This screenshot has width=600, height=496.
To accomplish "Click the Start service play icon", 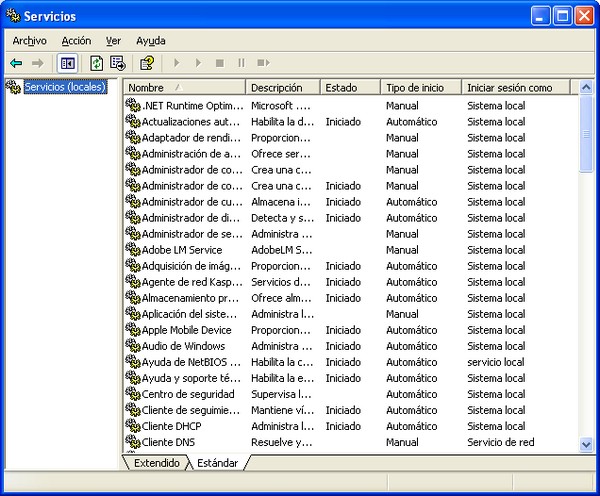I will [x=176, y=63].
